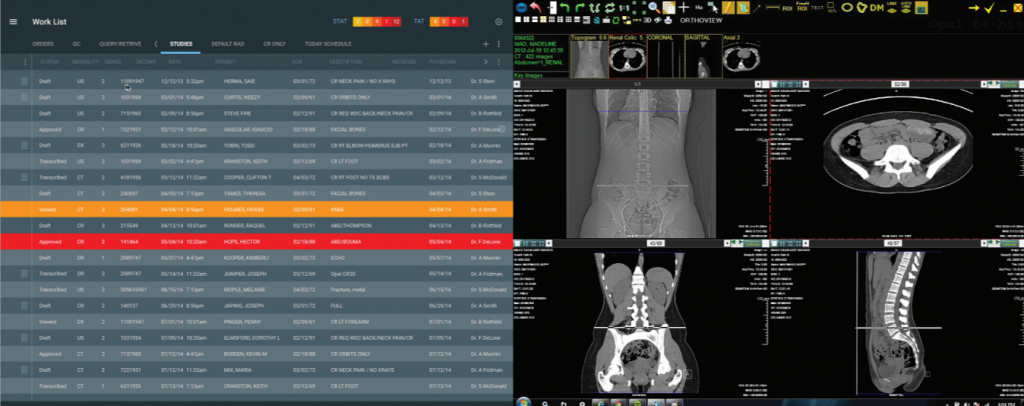Open the Work List hamburger menu

click(14, 21)
